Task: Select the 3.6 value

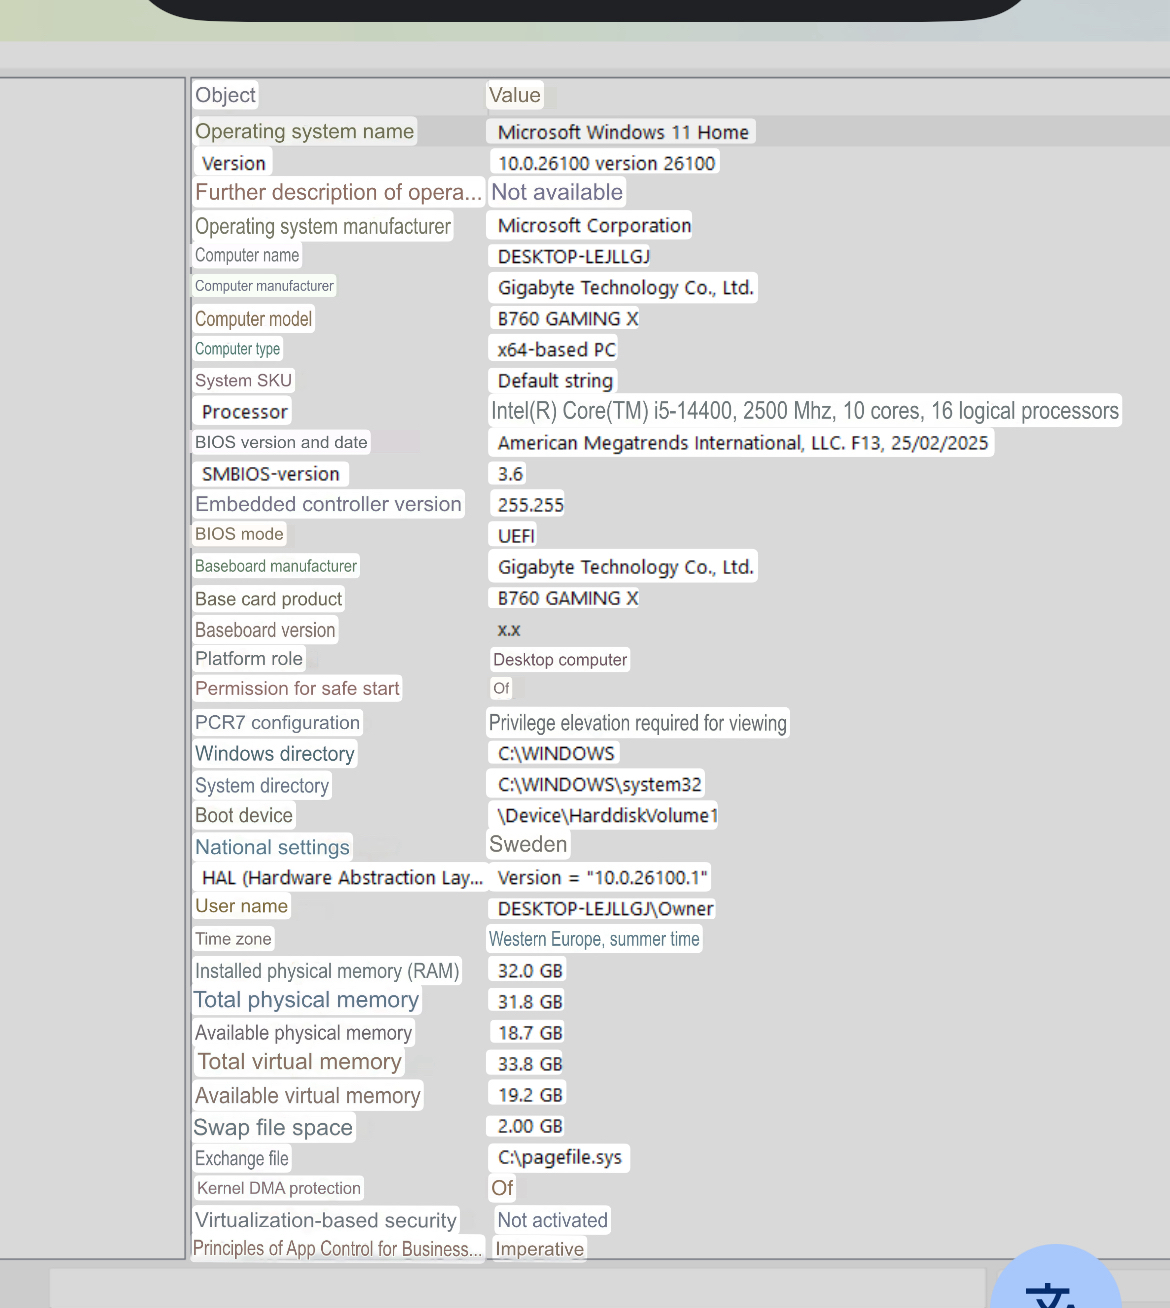Action: [x=510, y=474]
